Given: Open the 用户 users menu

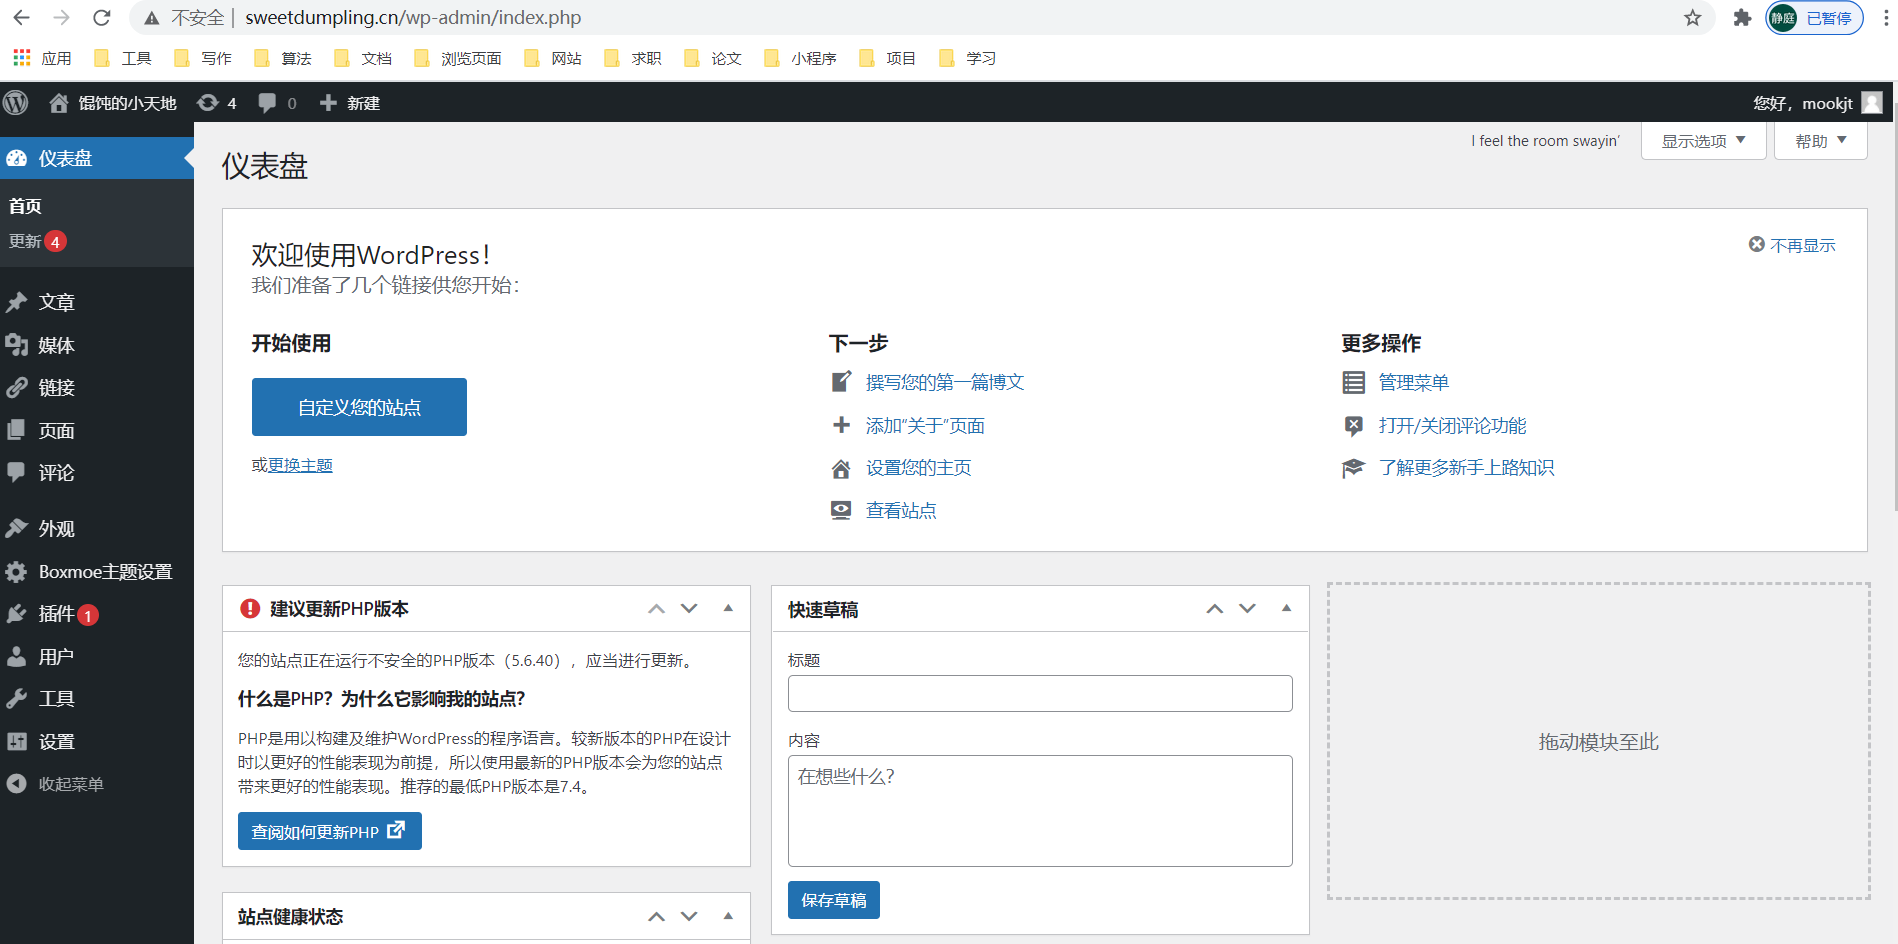Looking at the screenshot, I should [97, 656].
